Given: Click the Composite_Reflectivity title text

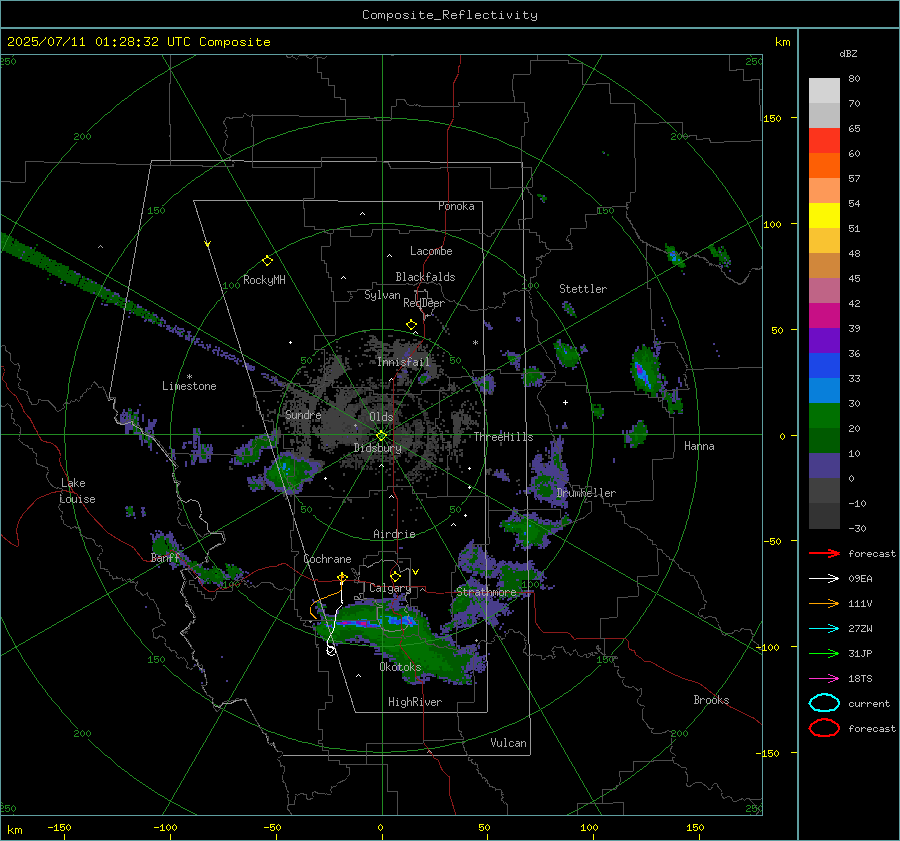Looking at the screenshot, I should coord(449,15).
